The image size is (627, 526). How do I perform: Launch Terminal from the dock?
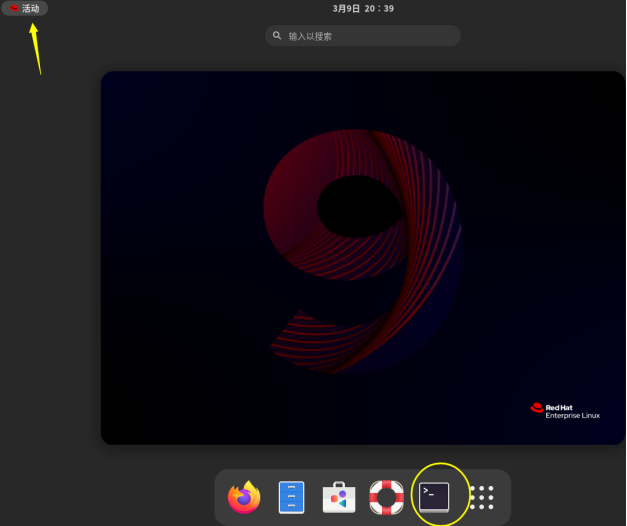pyautogui.click(x=434, y=497)
